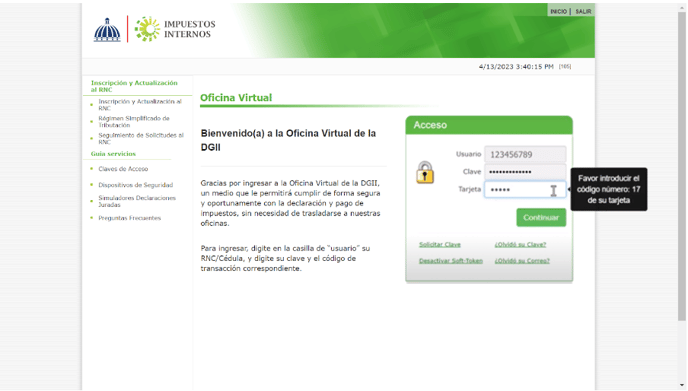
Task: Open Simuladores Declaraciones Juradas
Action: pos(137,201)
